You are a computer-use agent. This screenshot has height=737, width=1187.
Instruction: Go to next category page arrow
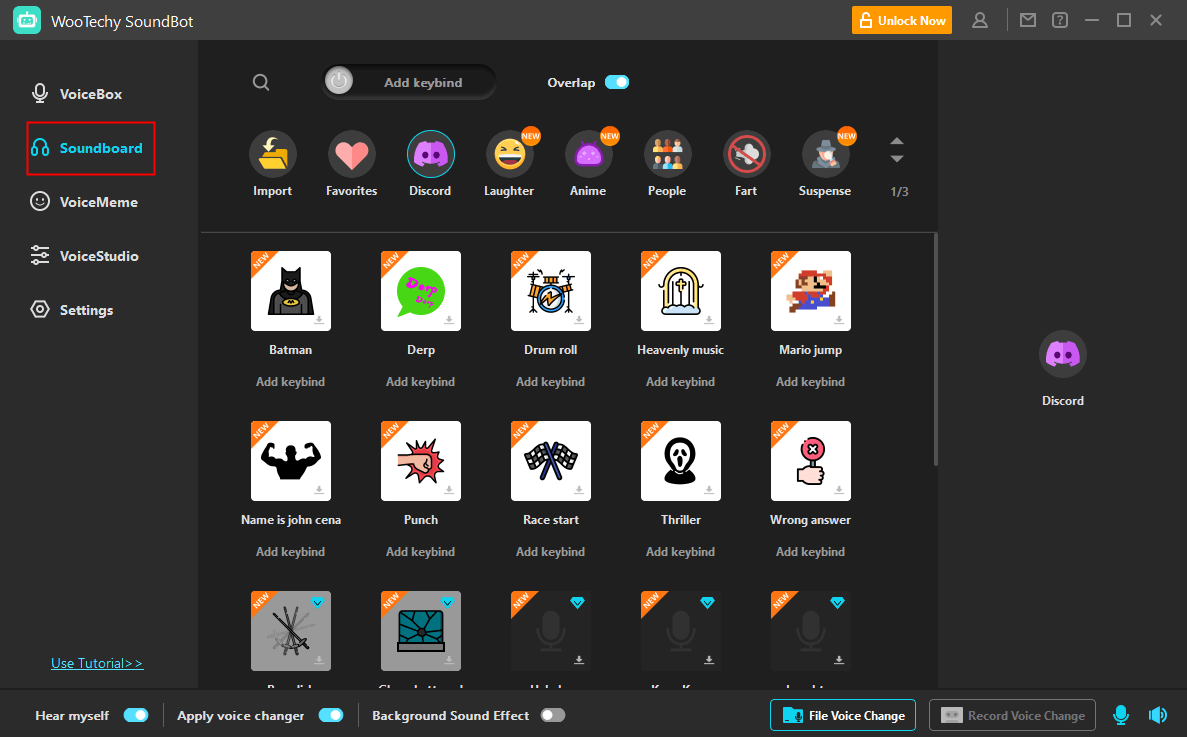click(x=897, y=159)
